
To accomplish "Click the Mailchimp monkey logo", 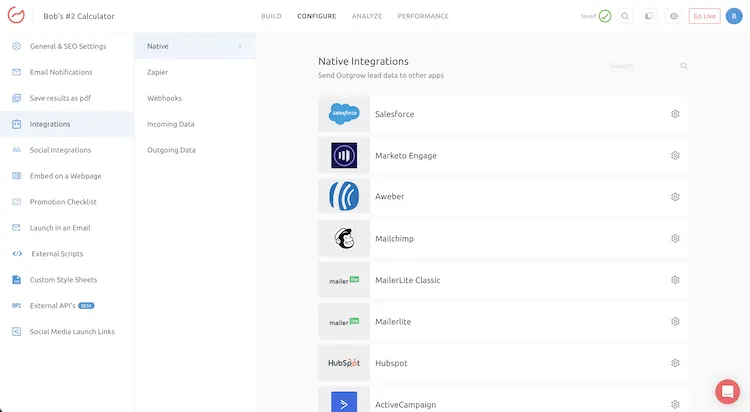I will coord(344,238).
